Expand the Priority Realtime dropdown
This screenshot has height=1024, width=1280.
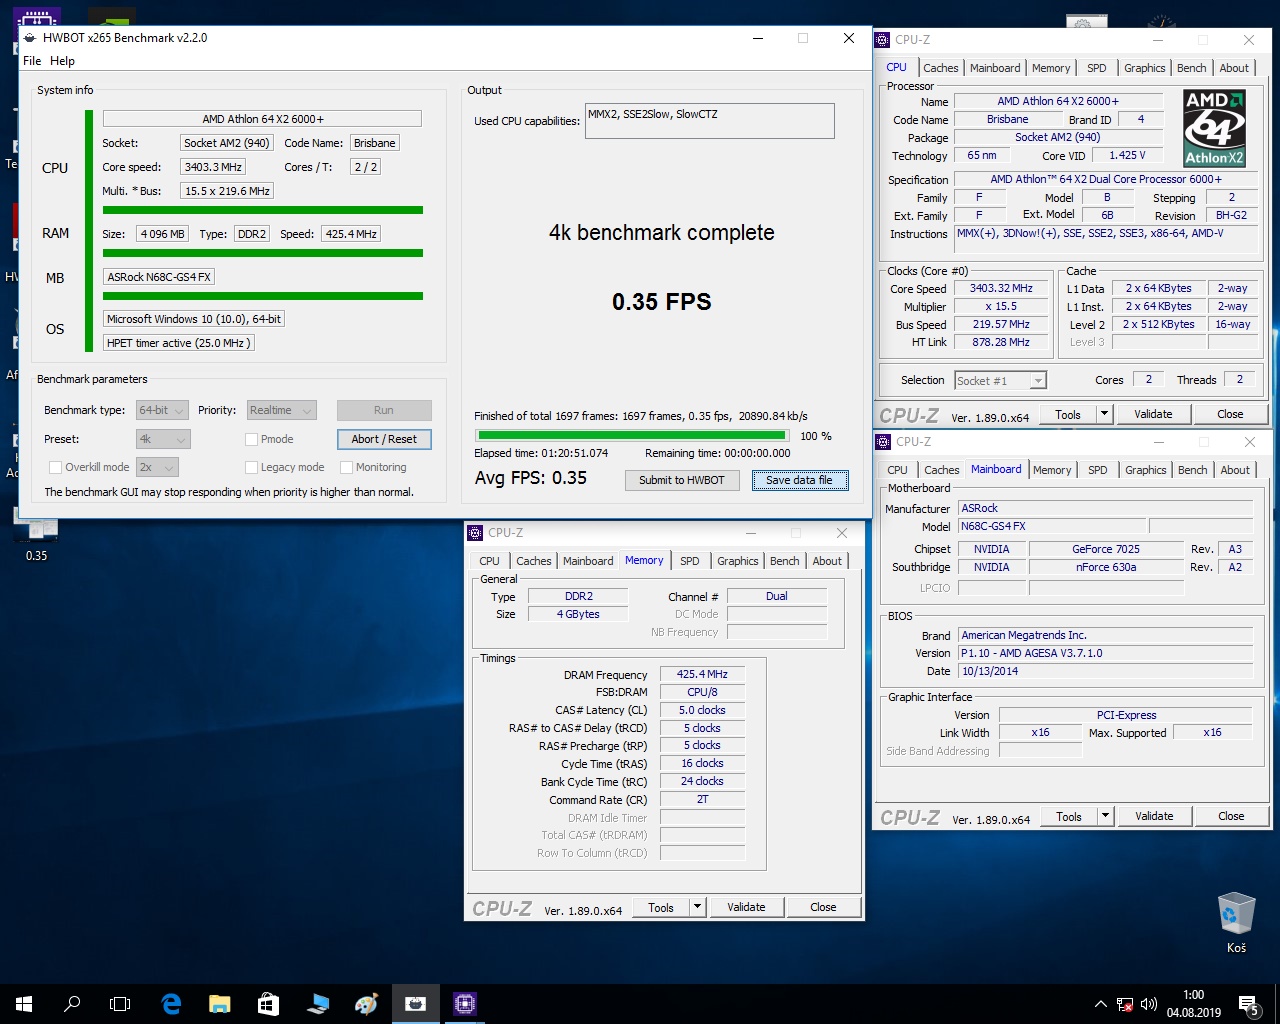pos(282,410)
